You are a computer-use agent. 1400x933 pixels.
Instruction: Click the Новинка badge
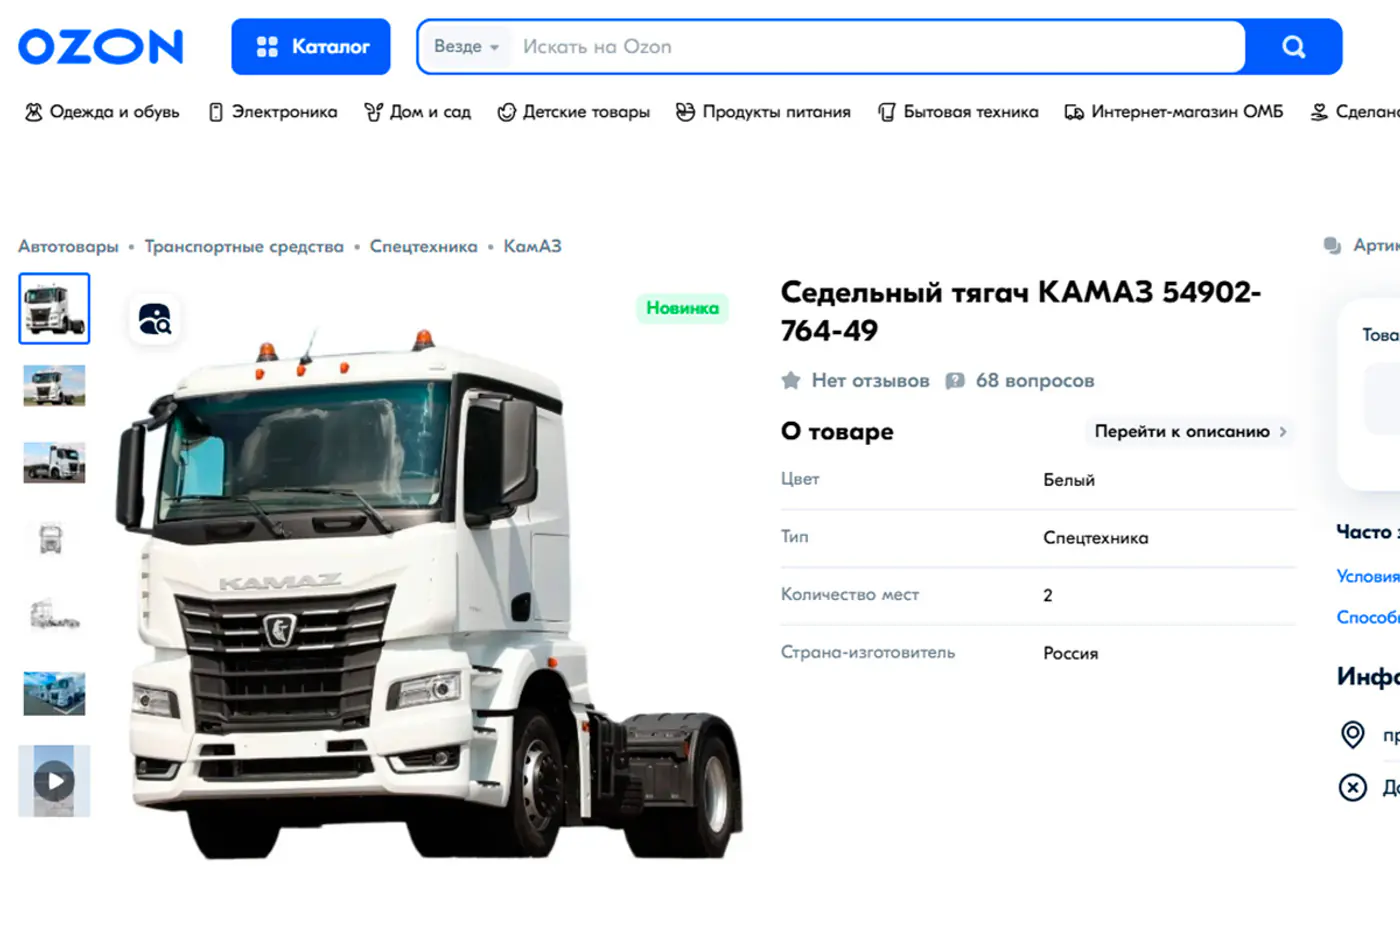pyautogui.click(x=682, y=308)
